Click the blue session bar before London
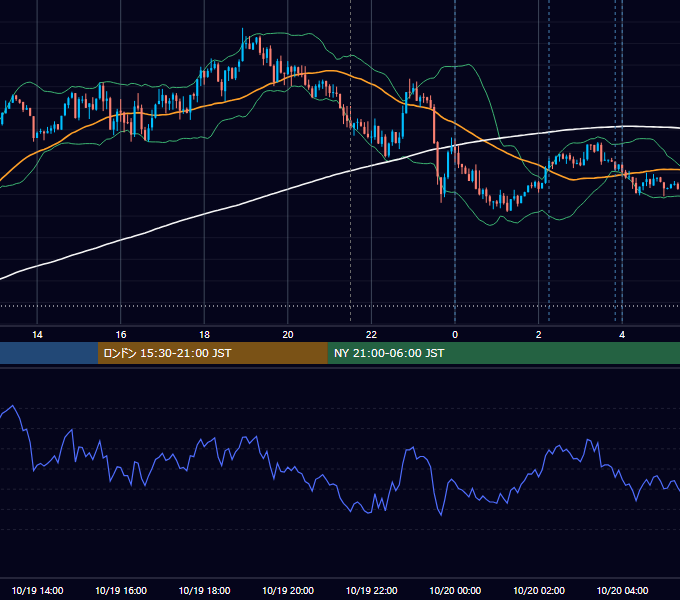This screenshot has width=680, height=600. 49,353
